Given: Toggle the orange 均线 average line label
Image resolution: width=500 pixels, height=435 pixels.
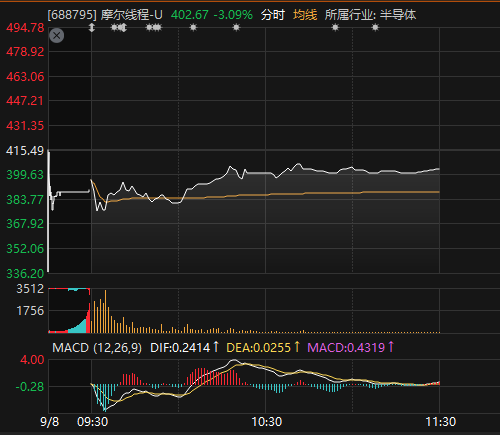Looking at the screenshot, I should [305, 15].
